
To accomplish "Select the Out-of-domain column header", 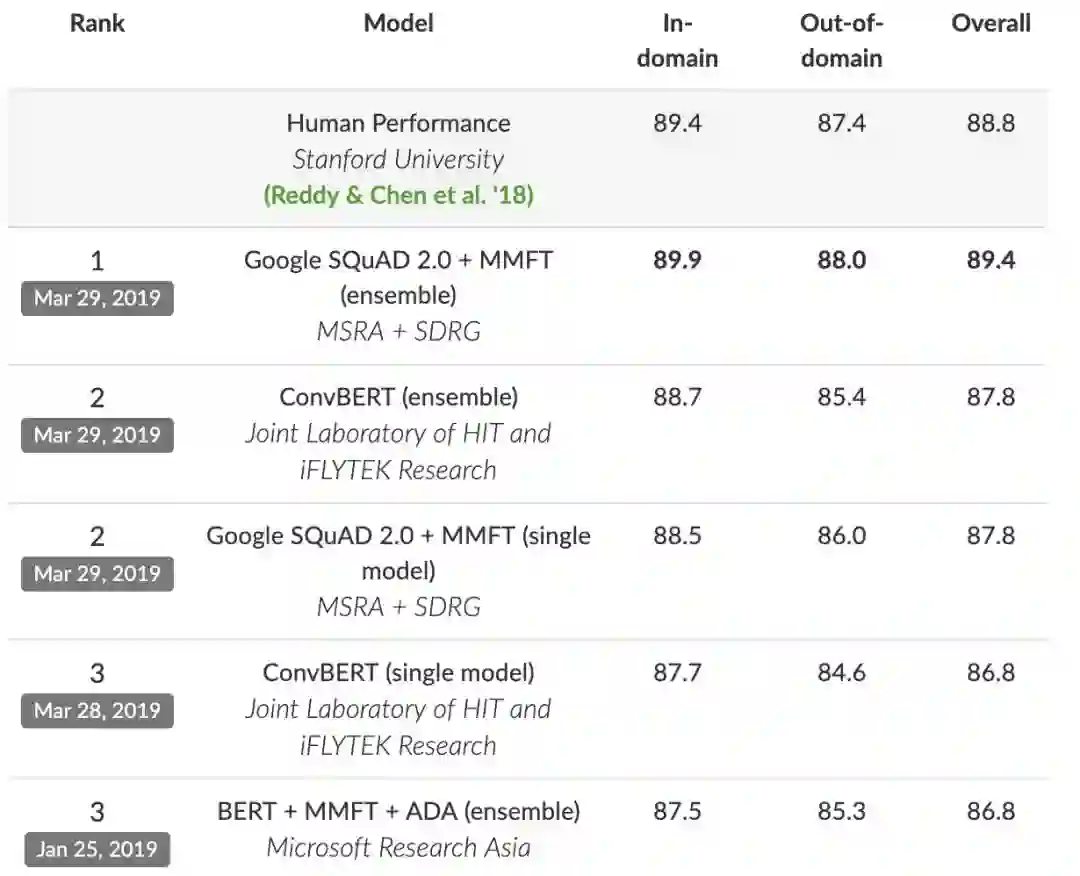I will pyautogui.click(x=841, y=40).
